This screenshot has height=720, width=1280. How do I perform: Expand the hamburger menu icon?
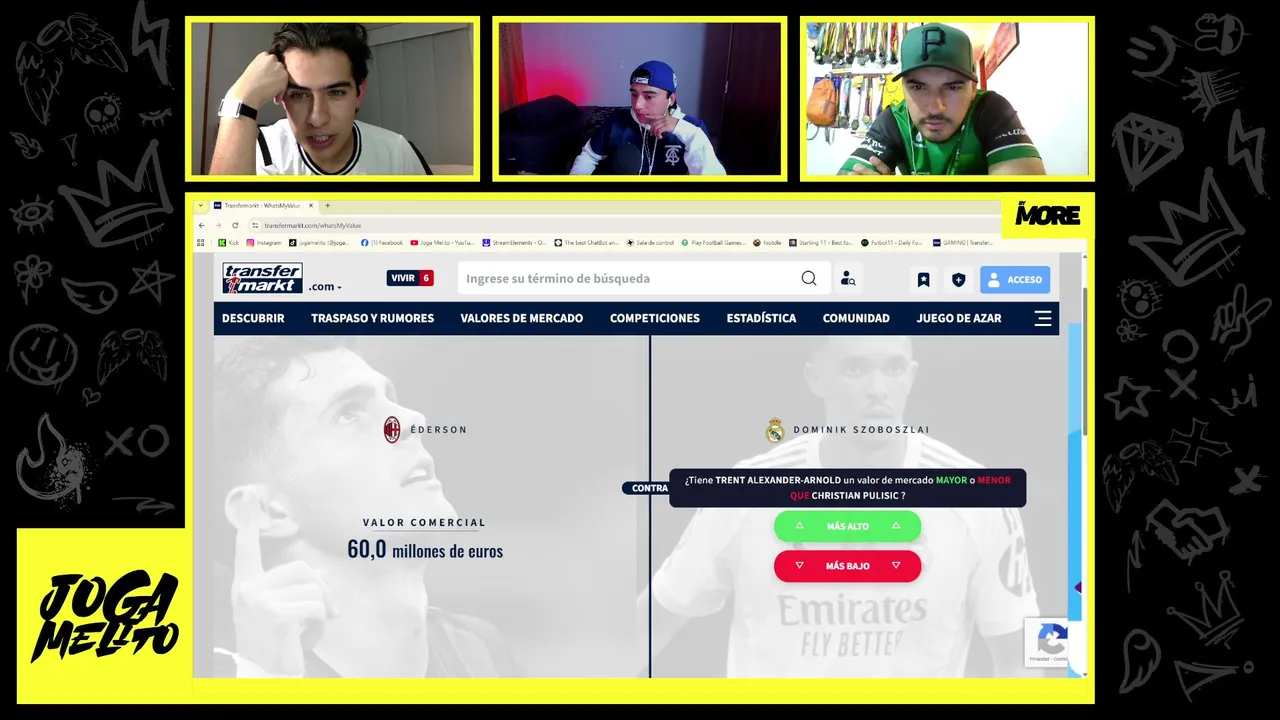[x=1043, y=318]
